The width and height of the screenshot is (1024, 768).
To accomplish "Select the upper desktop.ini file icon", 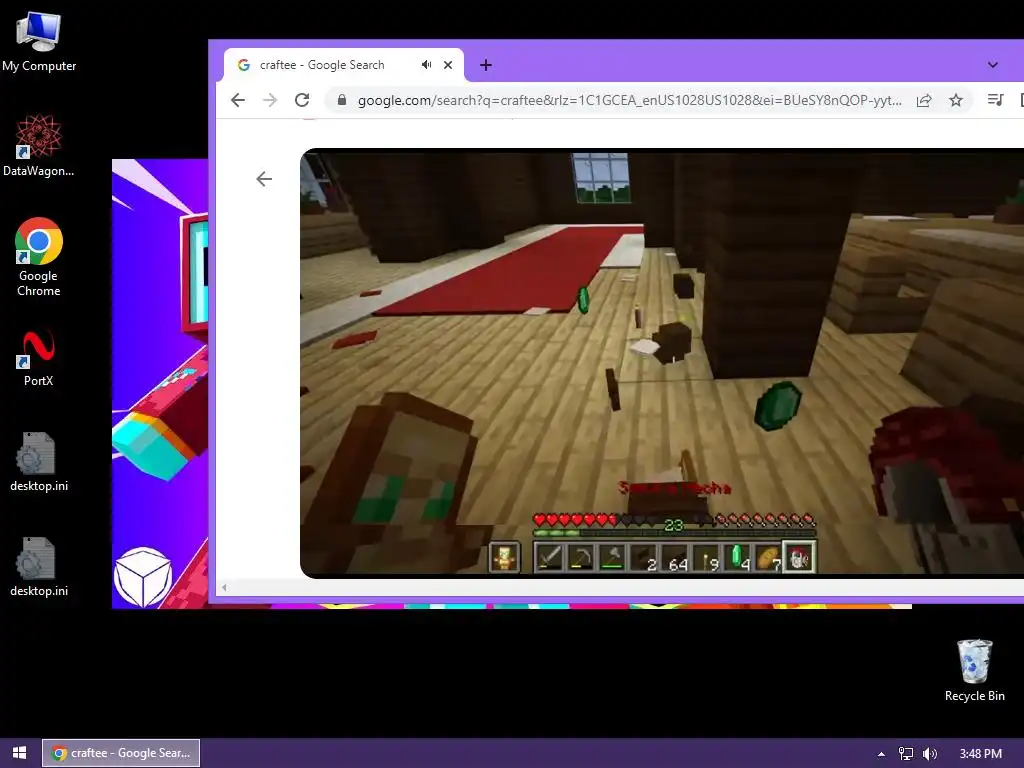I will point(39,462).
